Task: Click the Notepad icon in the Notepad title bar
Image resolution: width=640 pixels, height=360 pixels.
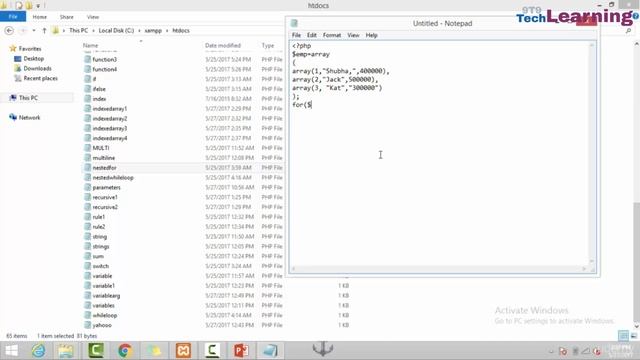Action: (294, 23)
